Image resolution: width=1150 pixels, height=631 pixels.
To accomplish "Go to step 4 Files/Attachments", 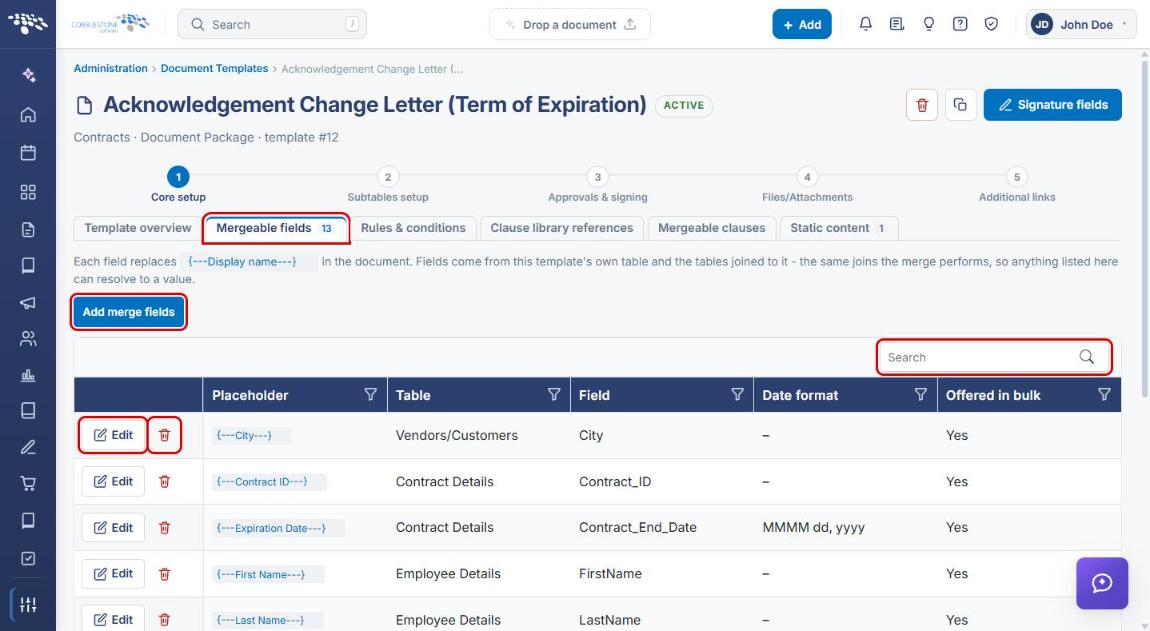I will point(807,185).
